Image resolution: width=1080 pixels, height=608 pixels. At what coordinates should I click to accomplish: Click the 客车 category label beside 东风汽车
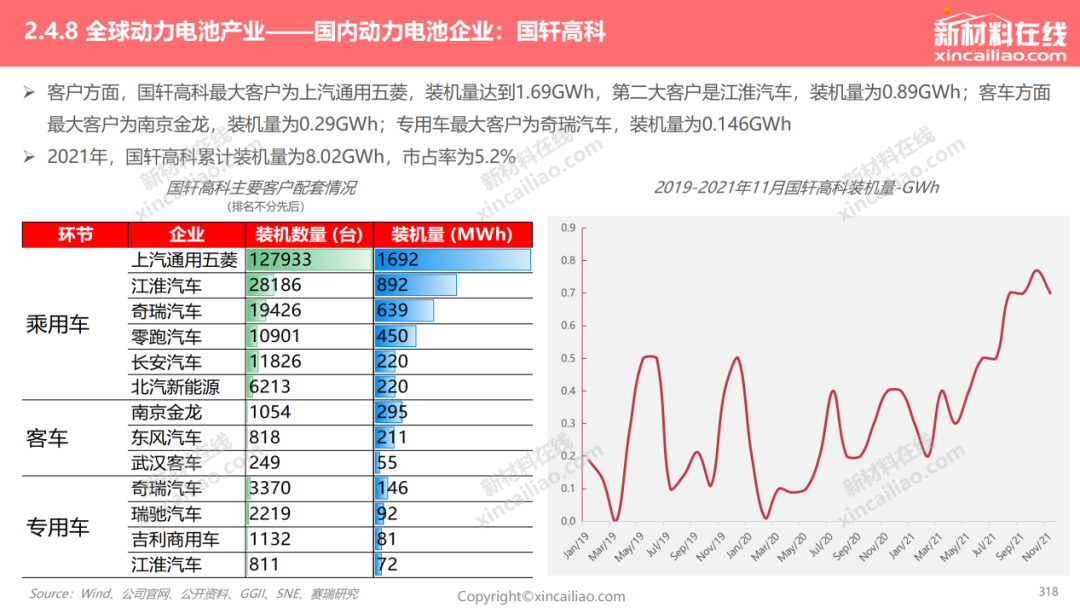point(47,438)
